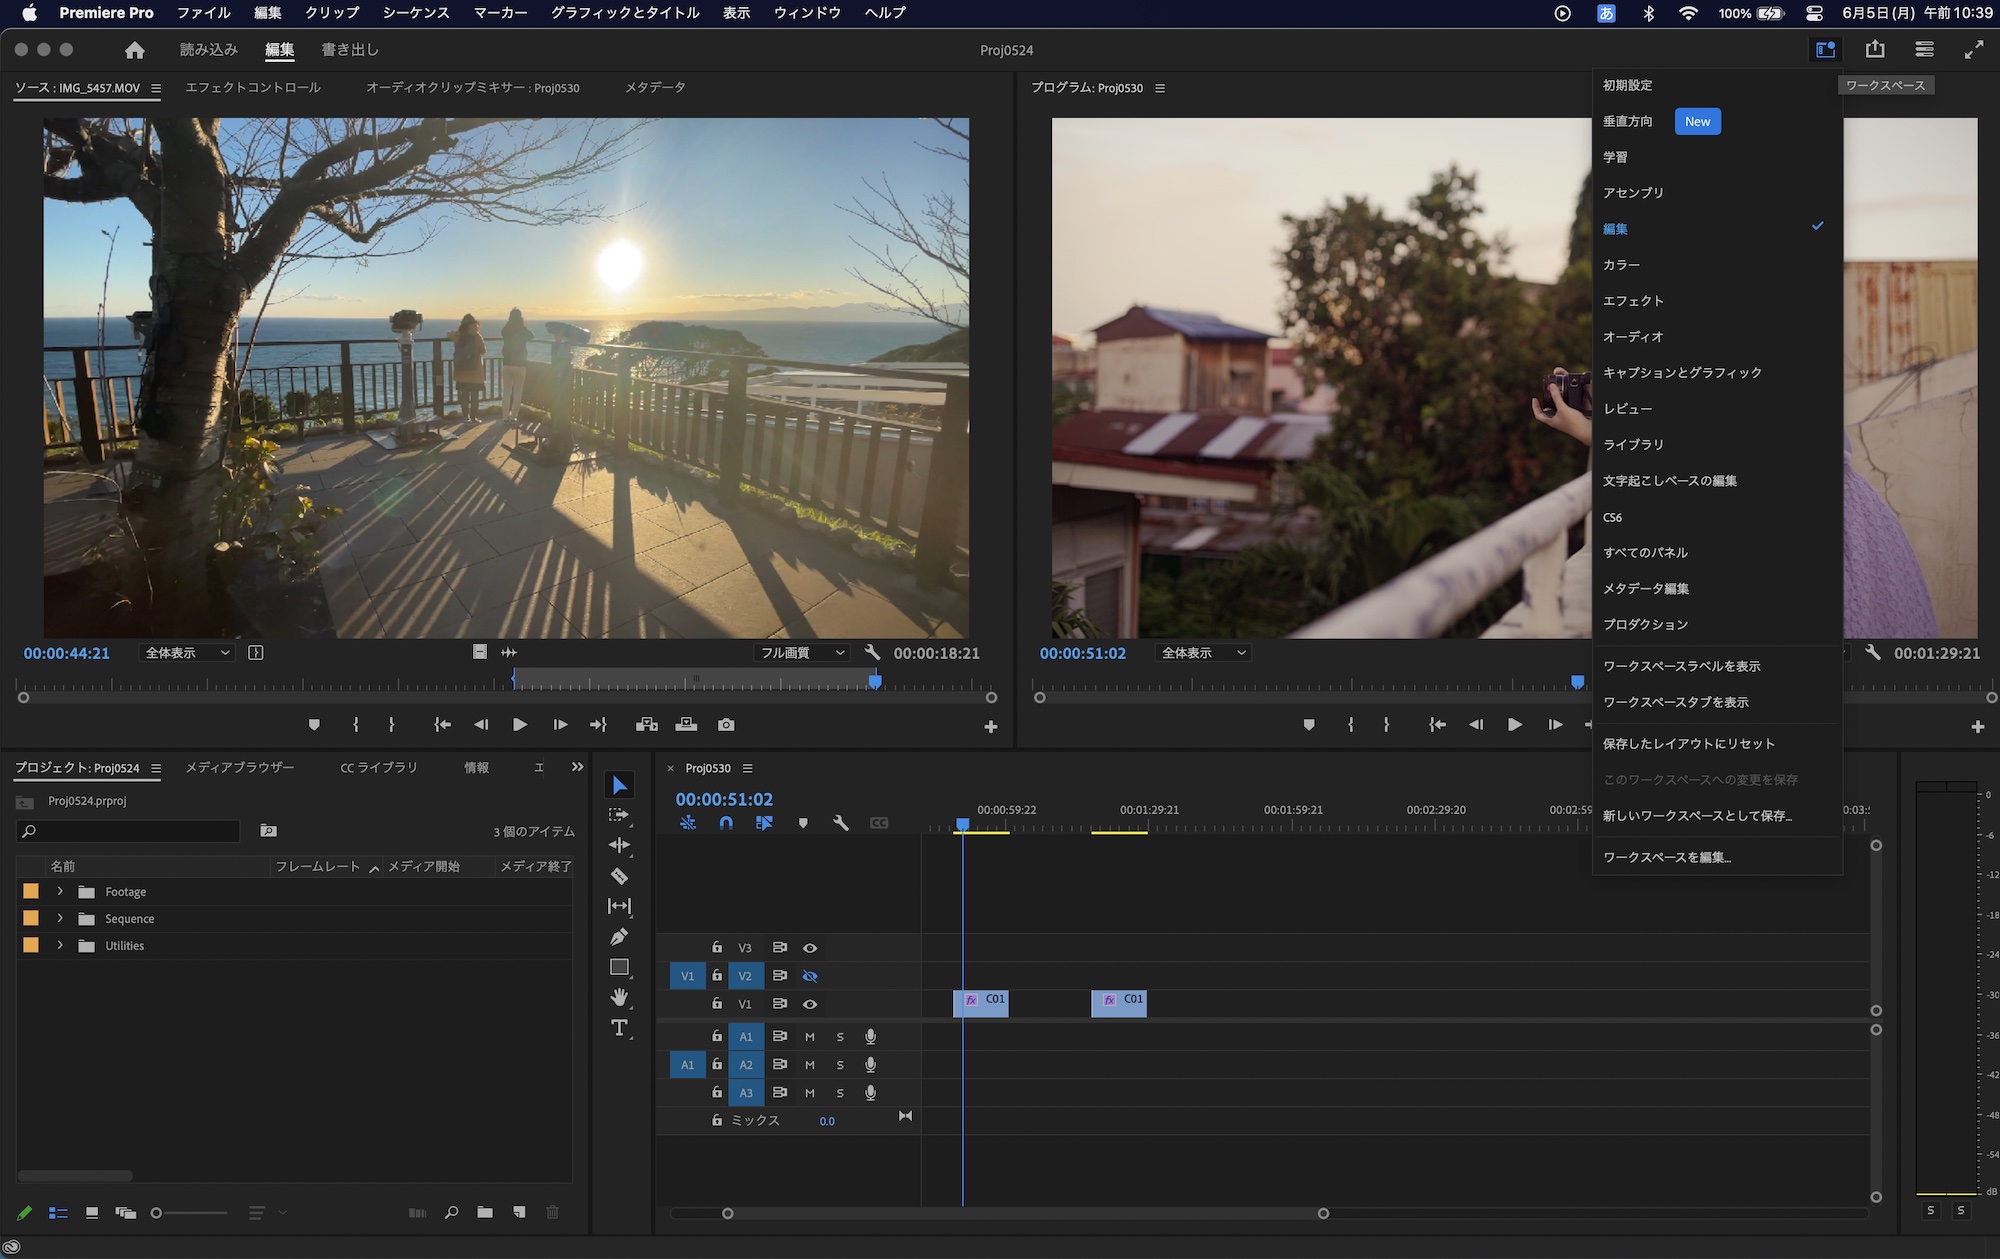Click the Export Frame camera icon
This screenshot has height=1259, width=2000.
[x=726, y=725]
